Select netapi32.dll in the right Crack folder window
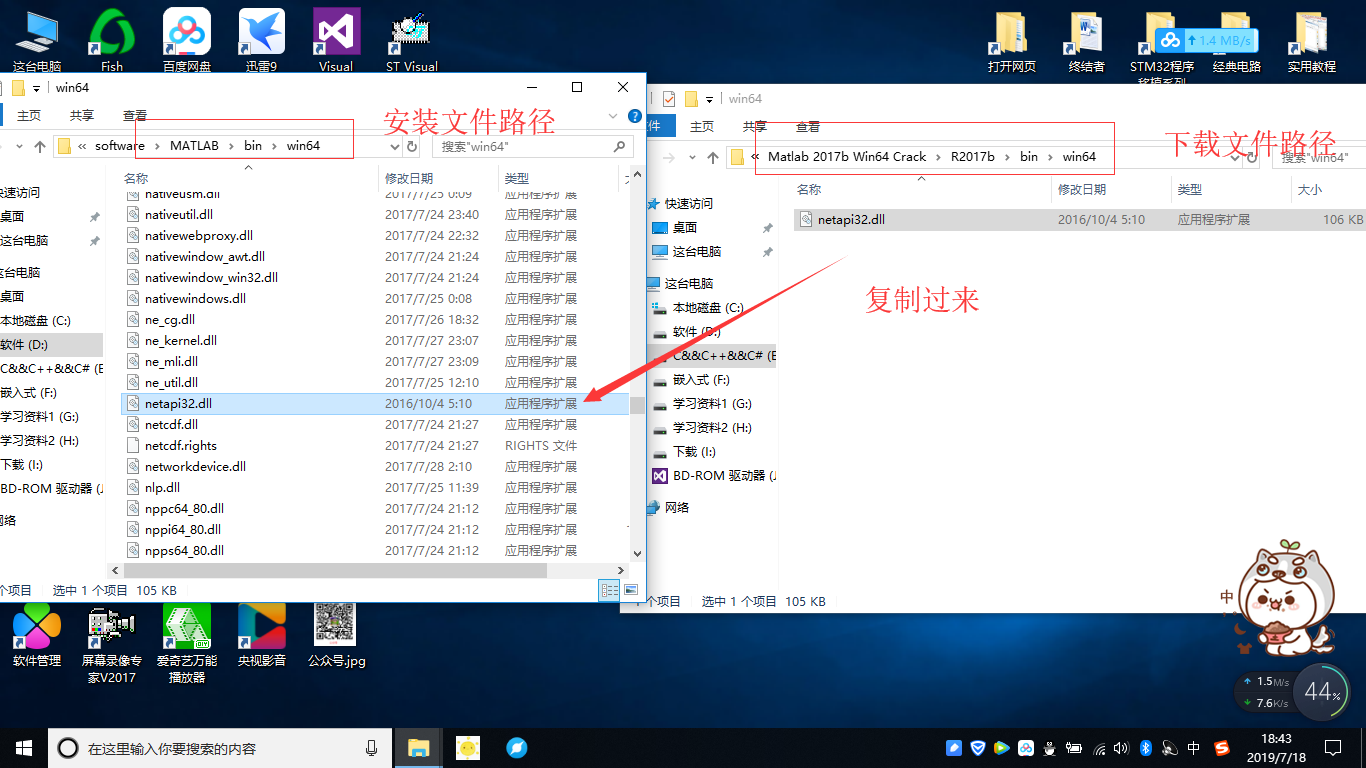The height and width of the screenshot is (768, 1366). 1080,219
